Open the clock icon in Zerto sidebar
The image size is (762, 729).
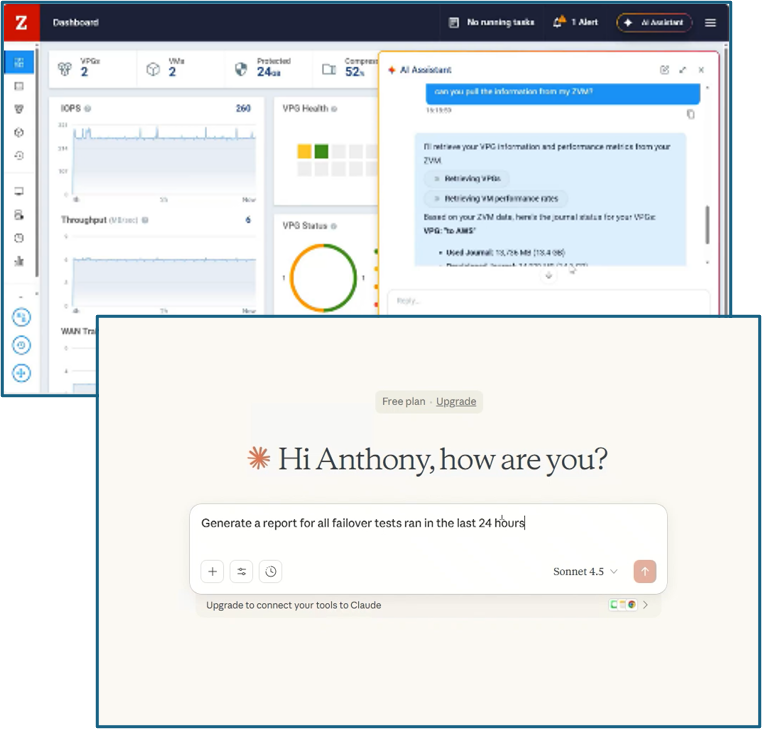19,238
